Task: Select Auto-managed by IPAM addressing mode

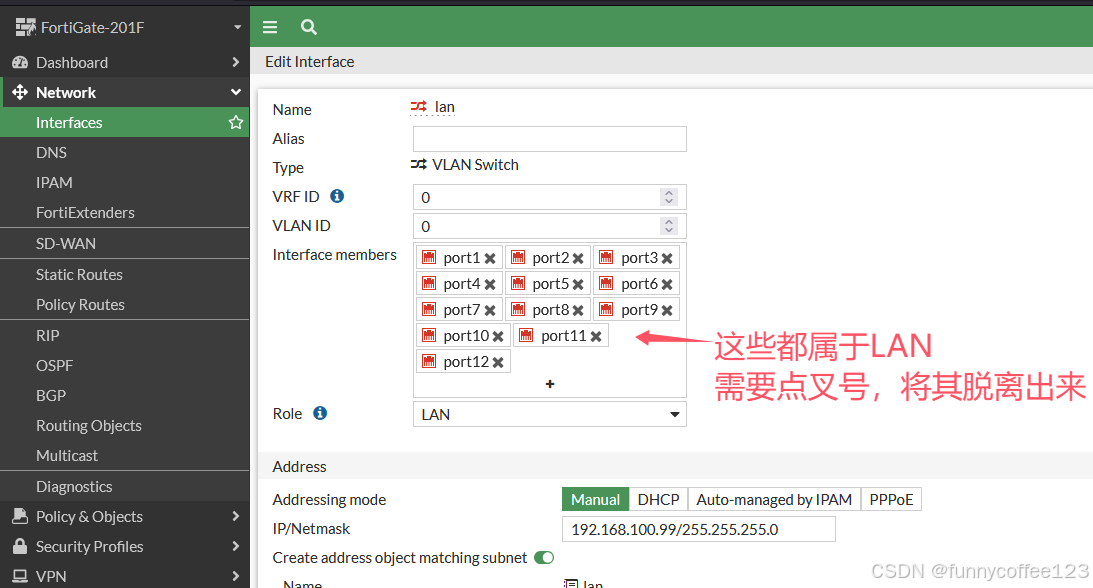Action: pyautogui.click(x=774, y=500)
